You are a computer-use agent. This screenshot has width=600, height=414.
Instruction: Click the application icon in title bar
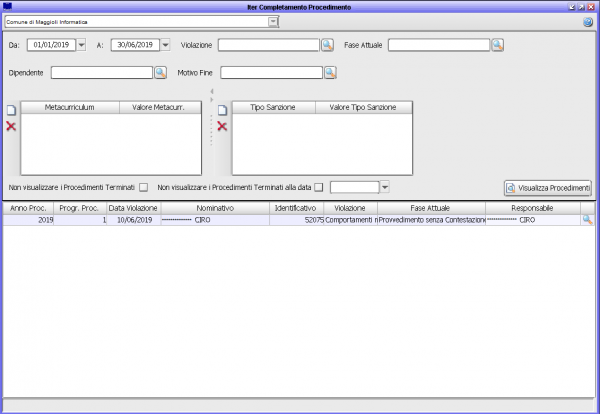pos(7,7)
